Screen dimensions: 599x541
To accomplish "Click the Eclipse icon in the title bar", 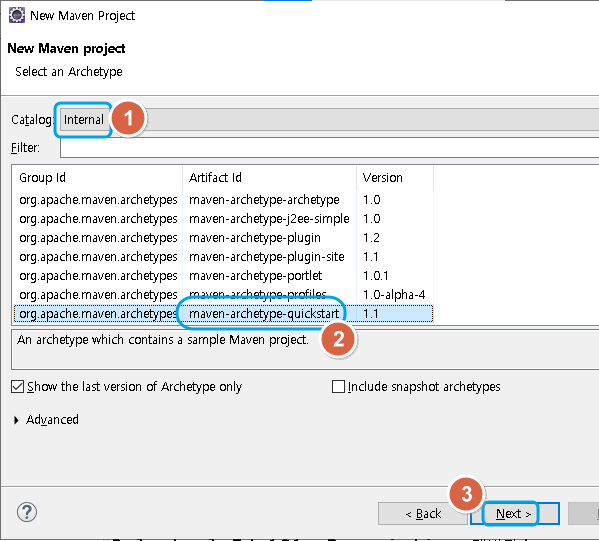I will coord(17,15).
